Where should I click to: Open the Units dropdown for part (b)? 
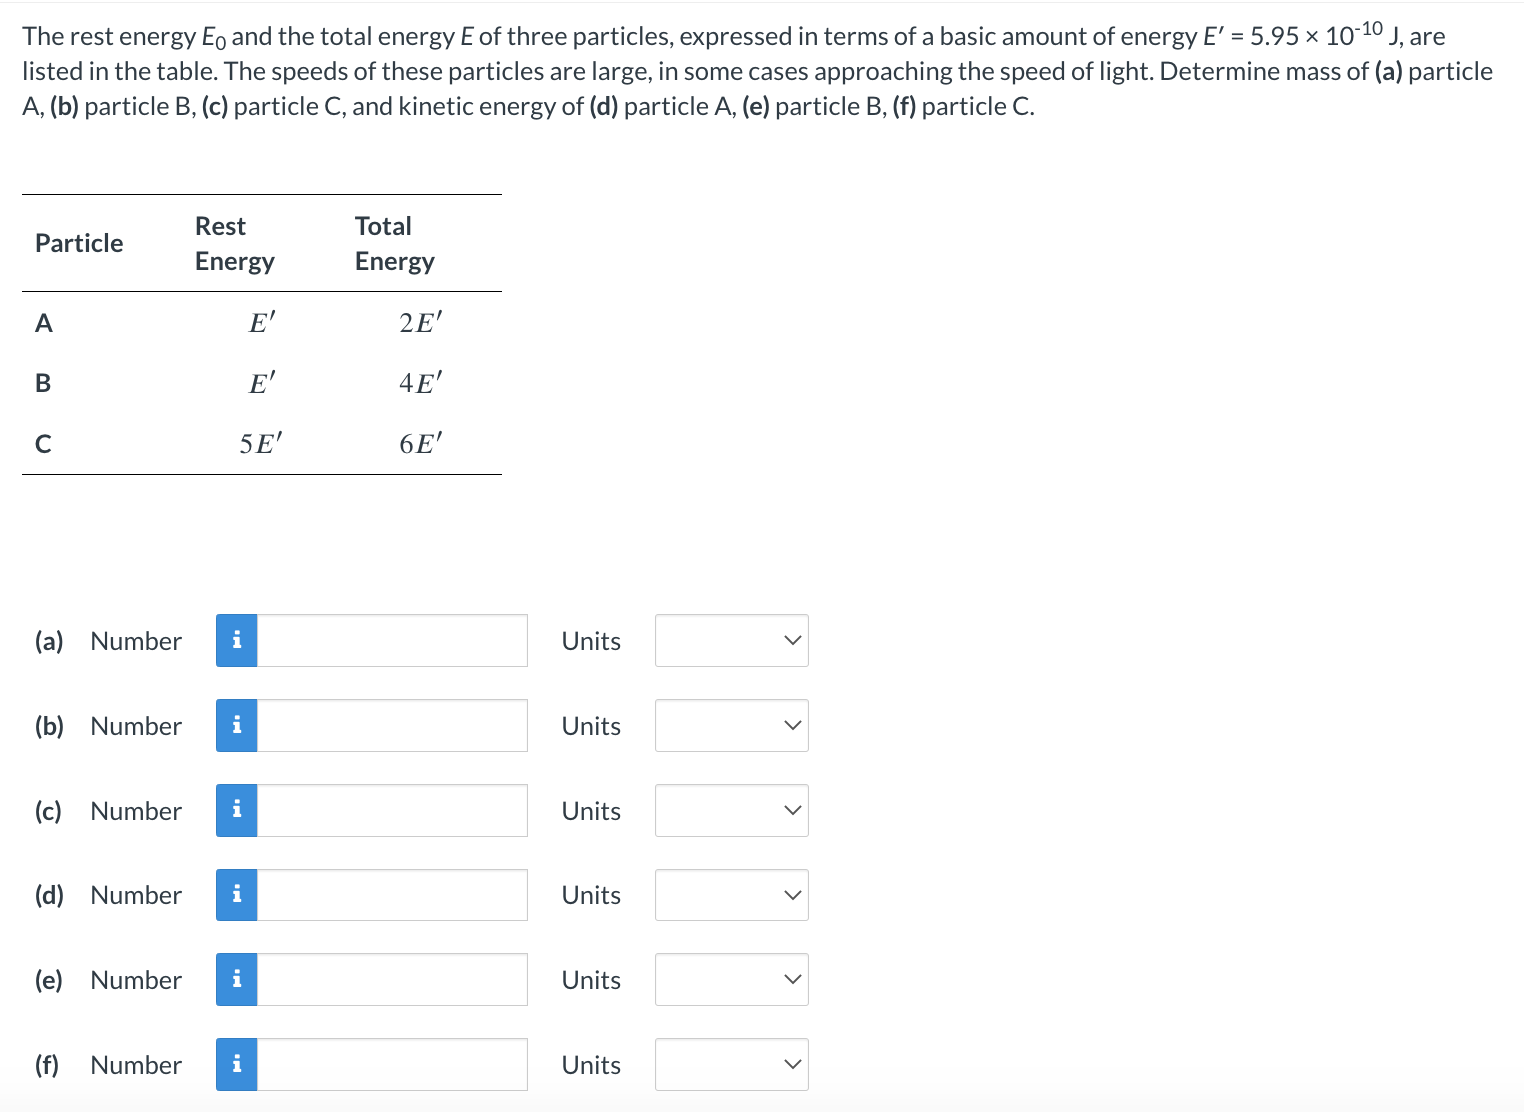731,726
